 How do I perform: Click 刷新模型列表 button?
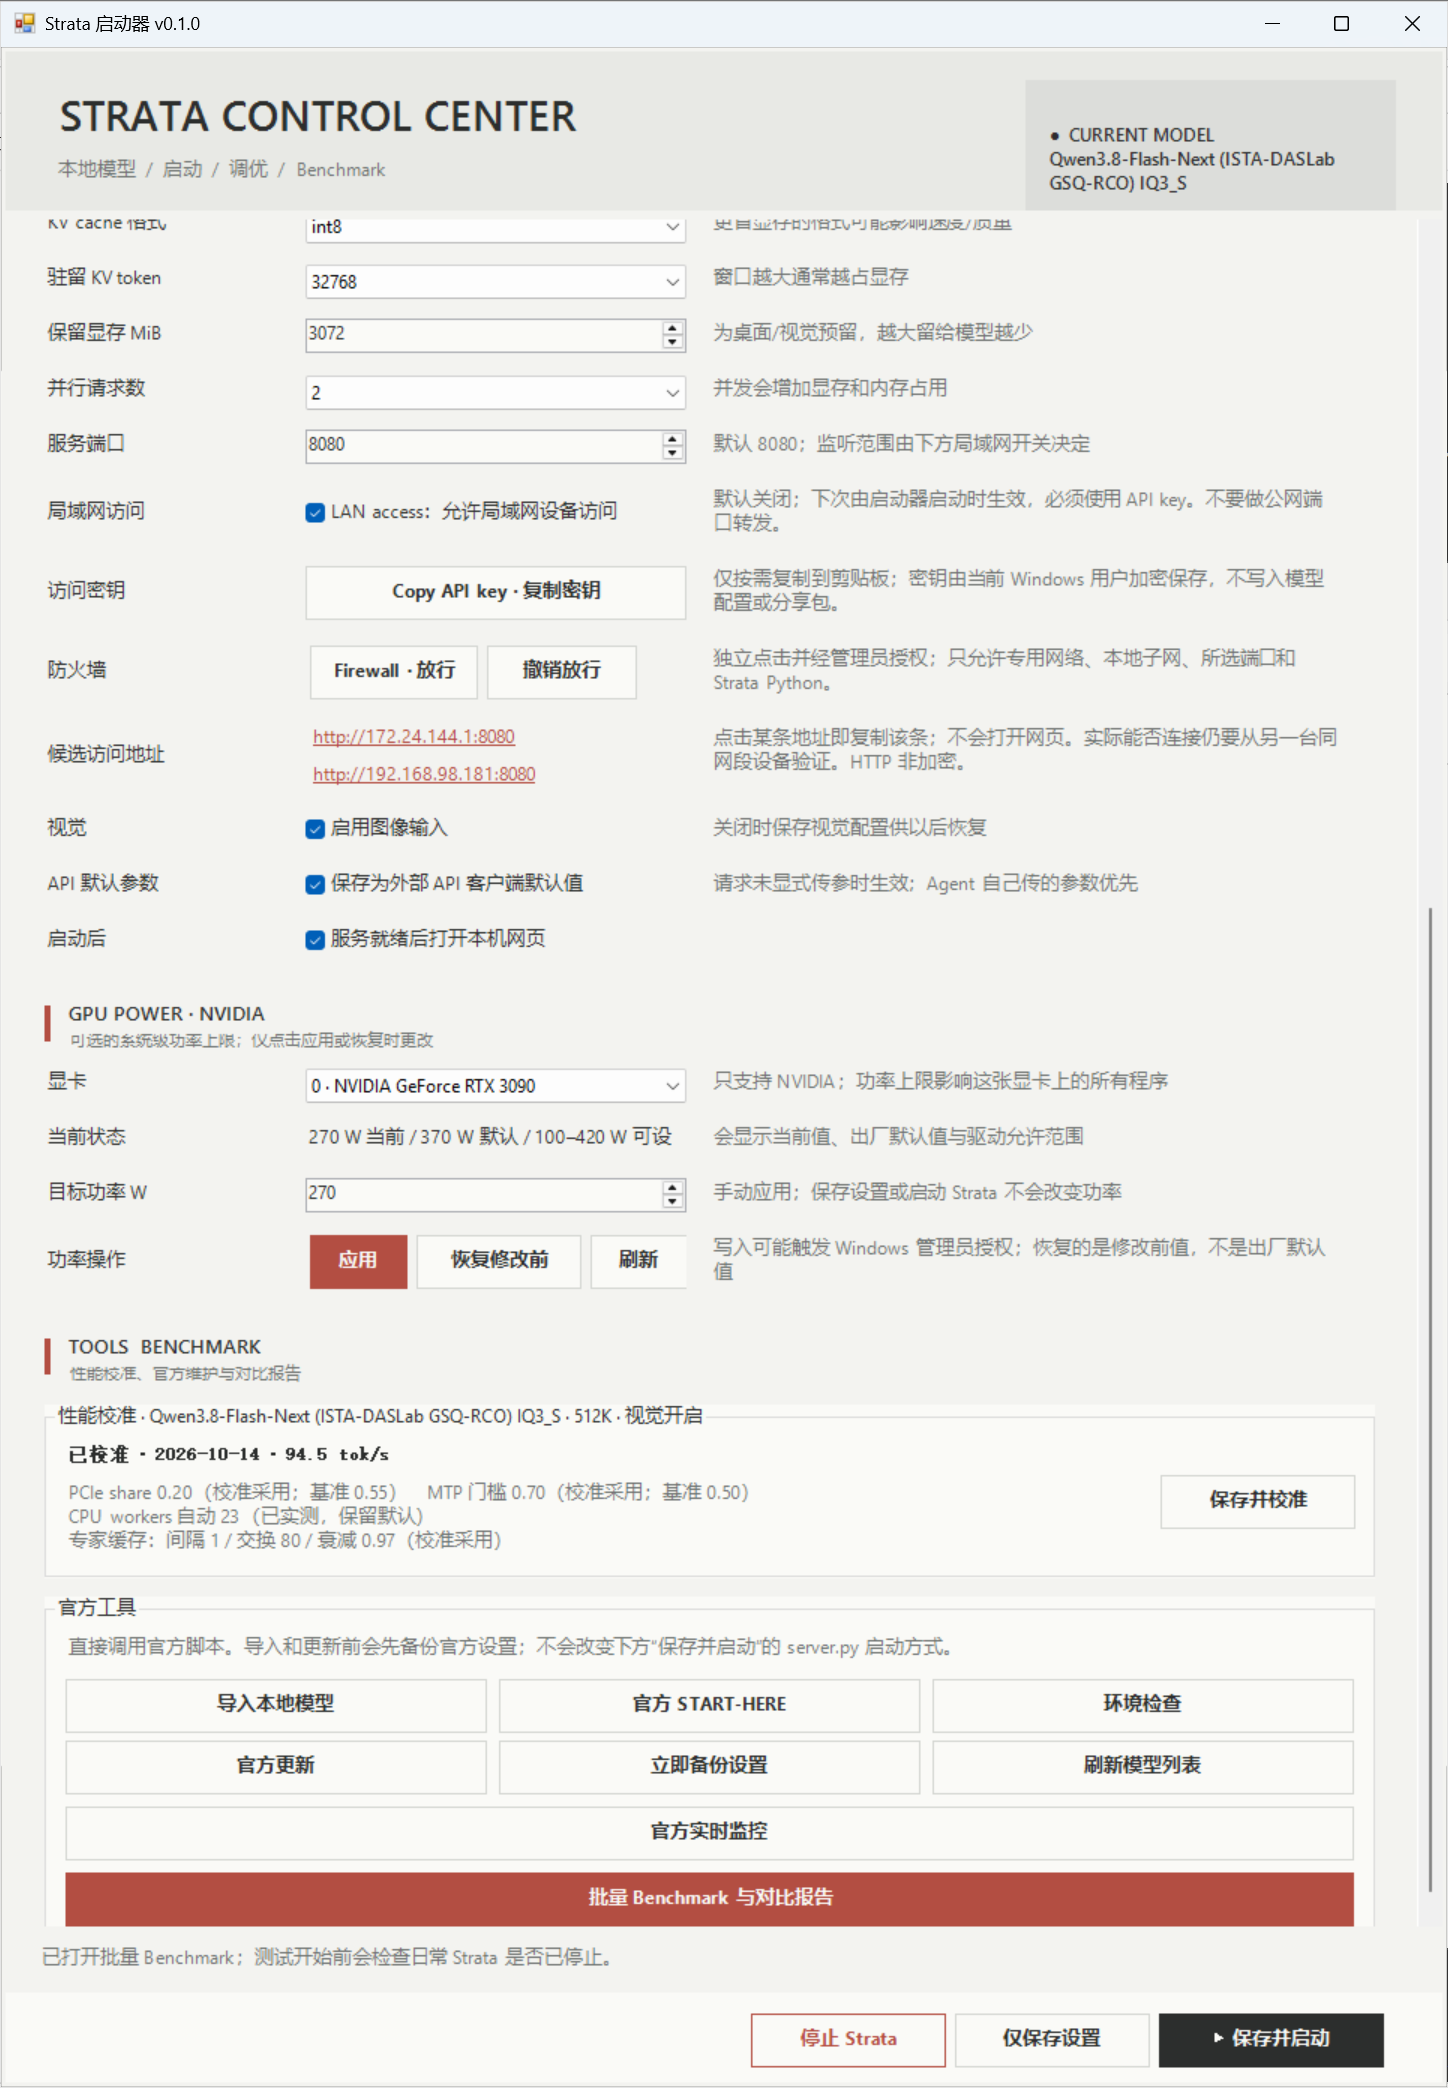point(1143,1767)
